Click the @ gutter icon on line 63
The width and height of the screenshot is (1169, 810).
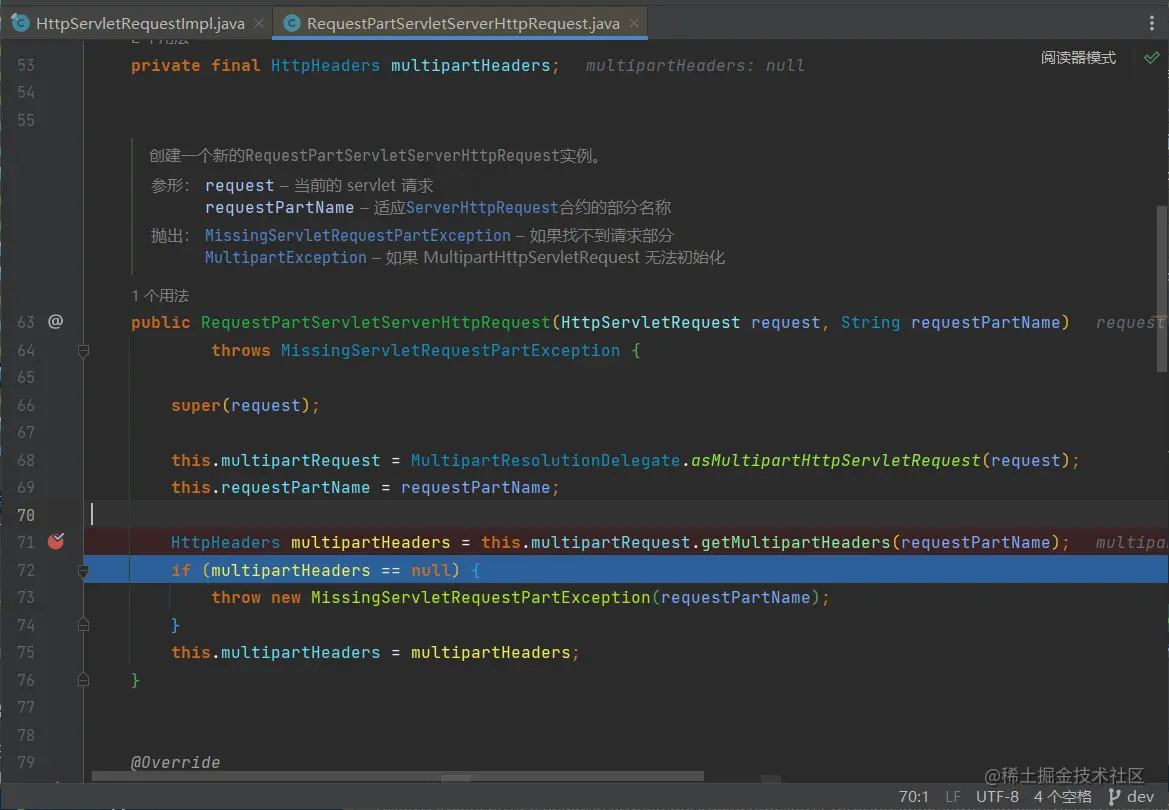(x=55, y=321)
